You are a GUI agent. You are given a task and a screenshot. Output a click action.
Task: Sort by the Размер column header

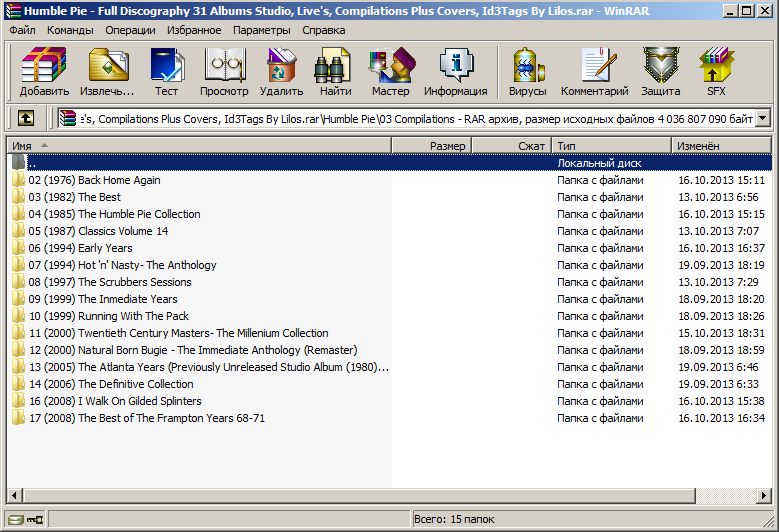pyautogui.click(x=431, y=146)
